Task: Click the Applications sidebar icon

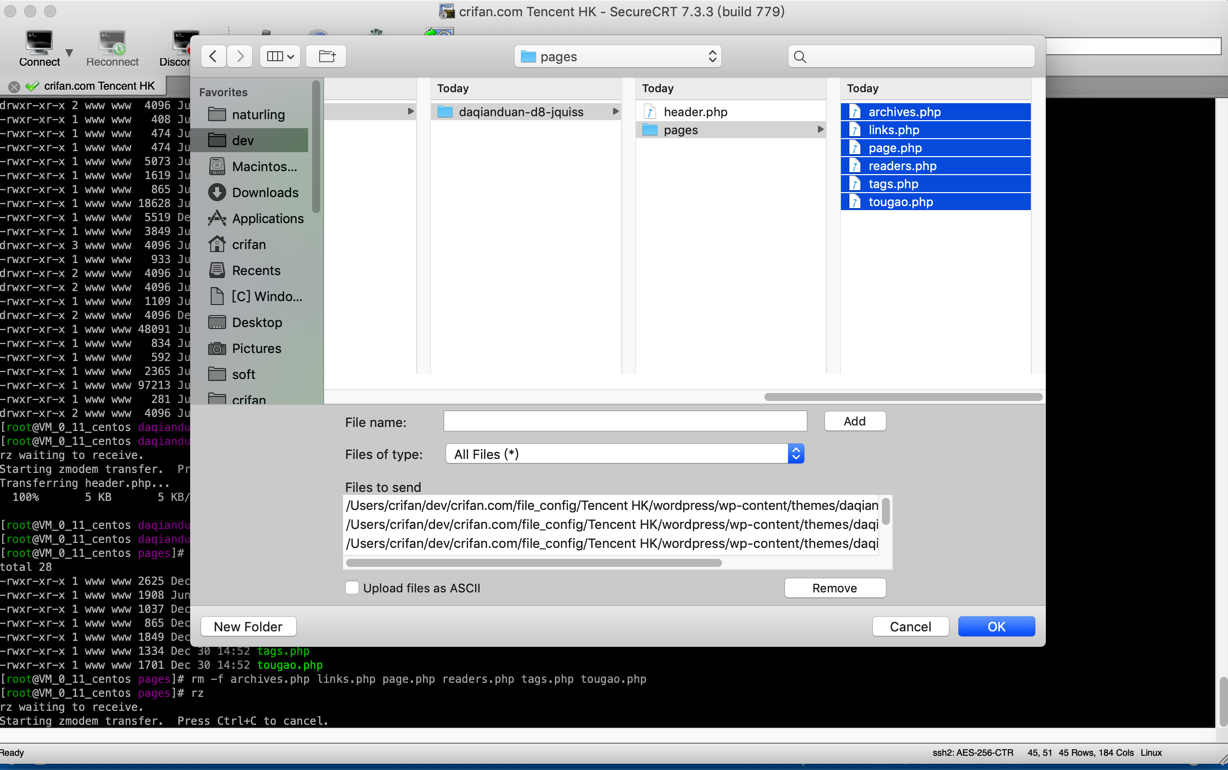Action: click(216, 218)
